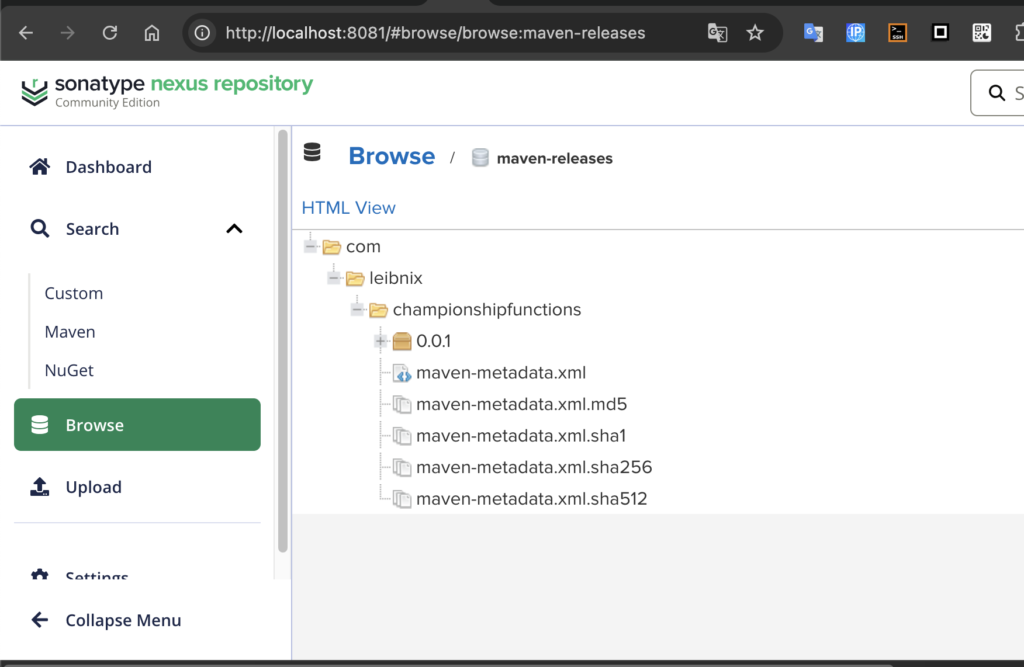Image resolution: width=1024 pixels, height=667 pixels.
Task: Select Upload in the sidebar
Action: click(93, 487)
